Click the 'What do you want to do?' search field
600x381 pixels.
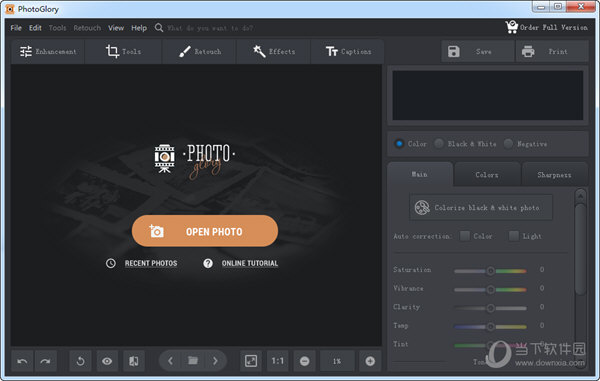[210, 28]
